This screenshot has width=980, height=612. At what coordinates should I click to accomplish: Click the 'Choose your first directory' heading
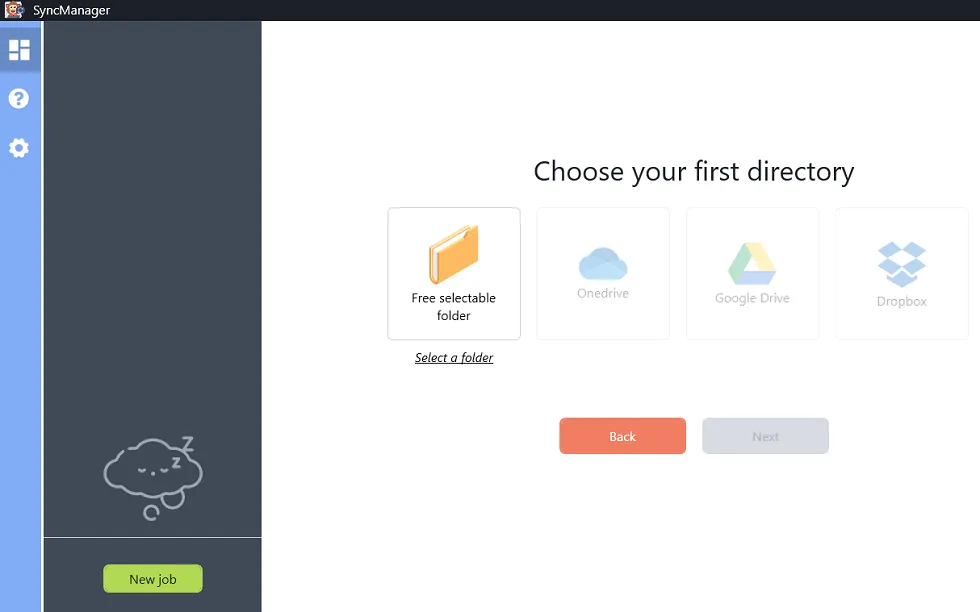coord(693,172)
